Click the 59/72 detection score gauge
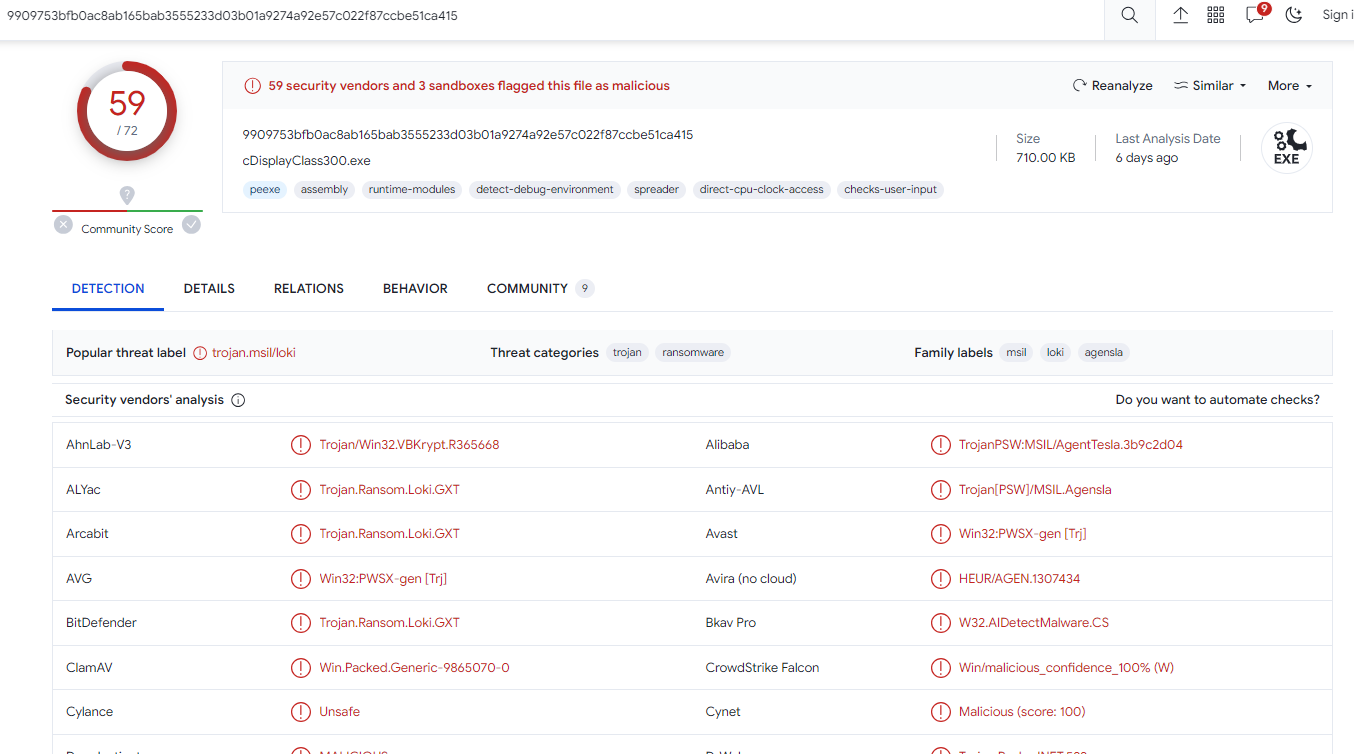1354x754 pixels. pyautogui.click(x=127, y=111)
